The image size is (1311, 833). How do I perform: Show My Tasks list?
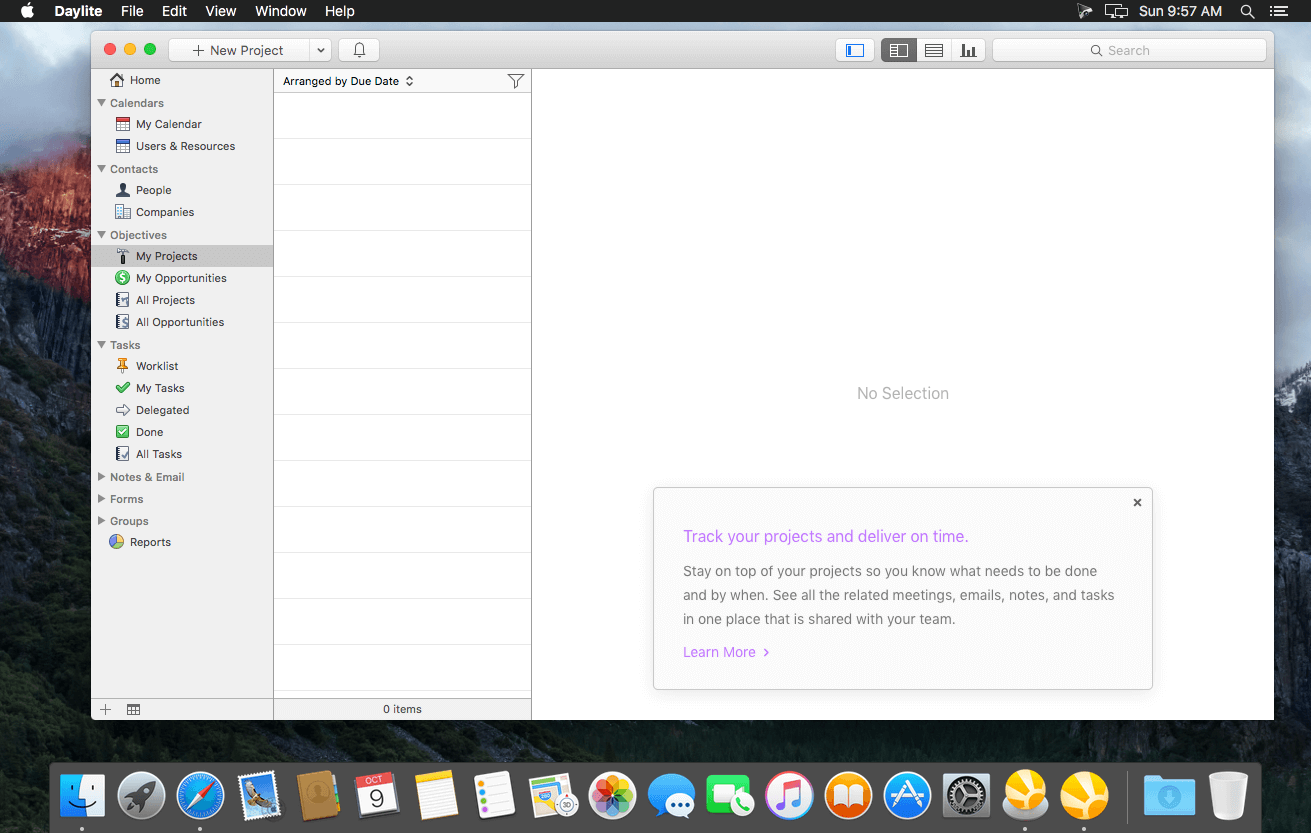(150, 388)
